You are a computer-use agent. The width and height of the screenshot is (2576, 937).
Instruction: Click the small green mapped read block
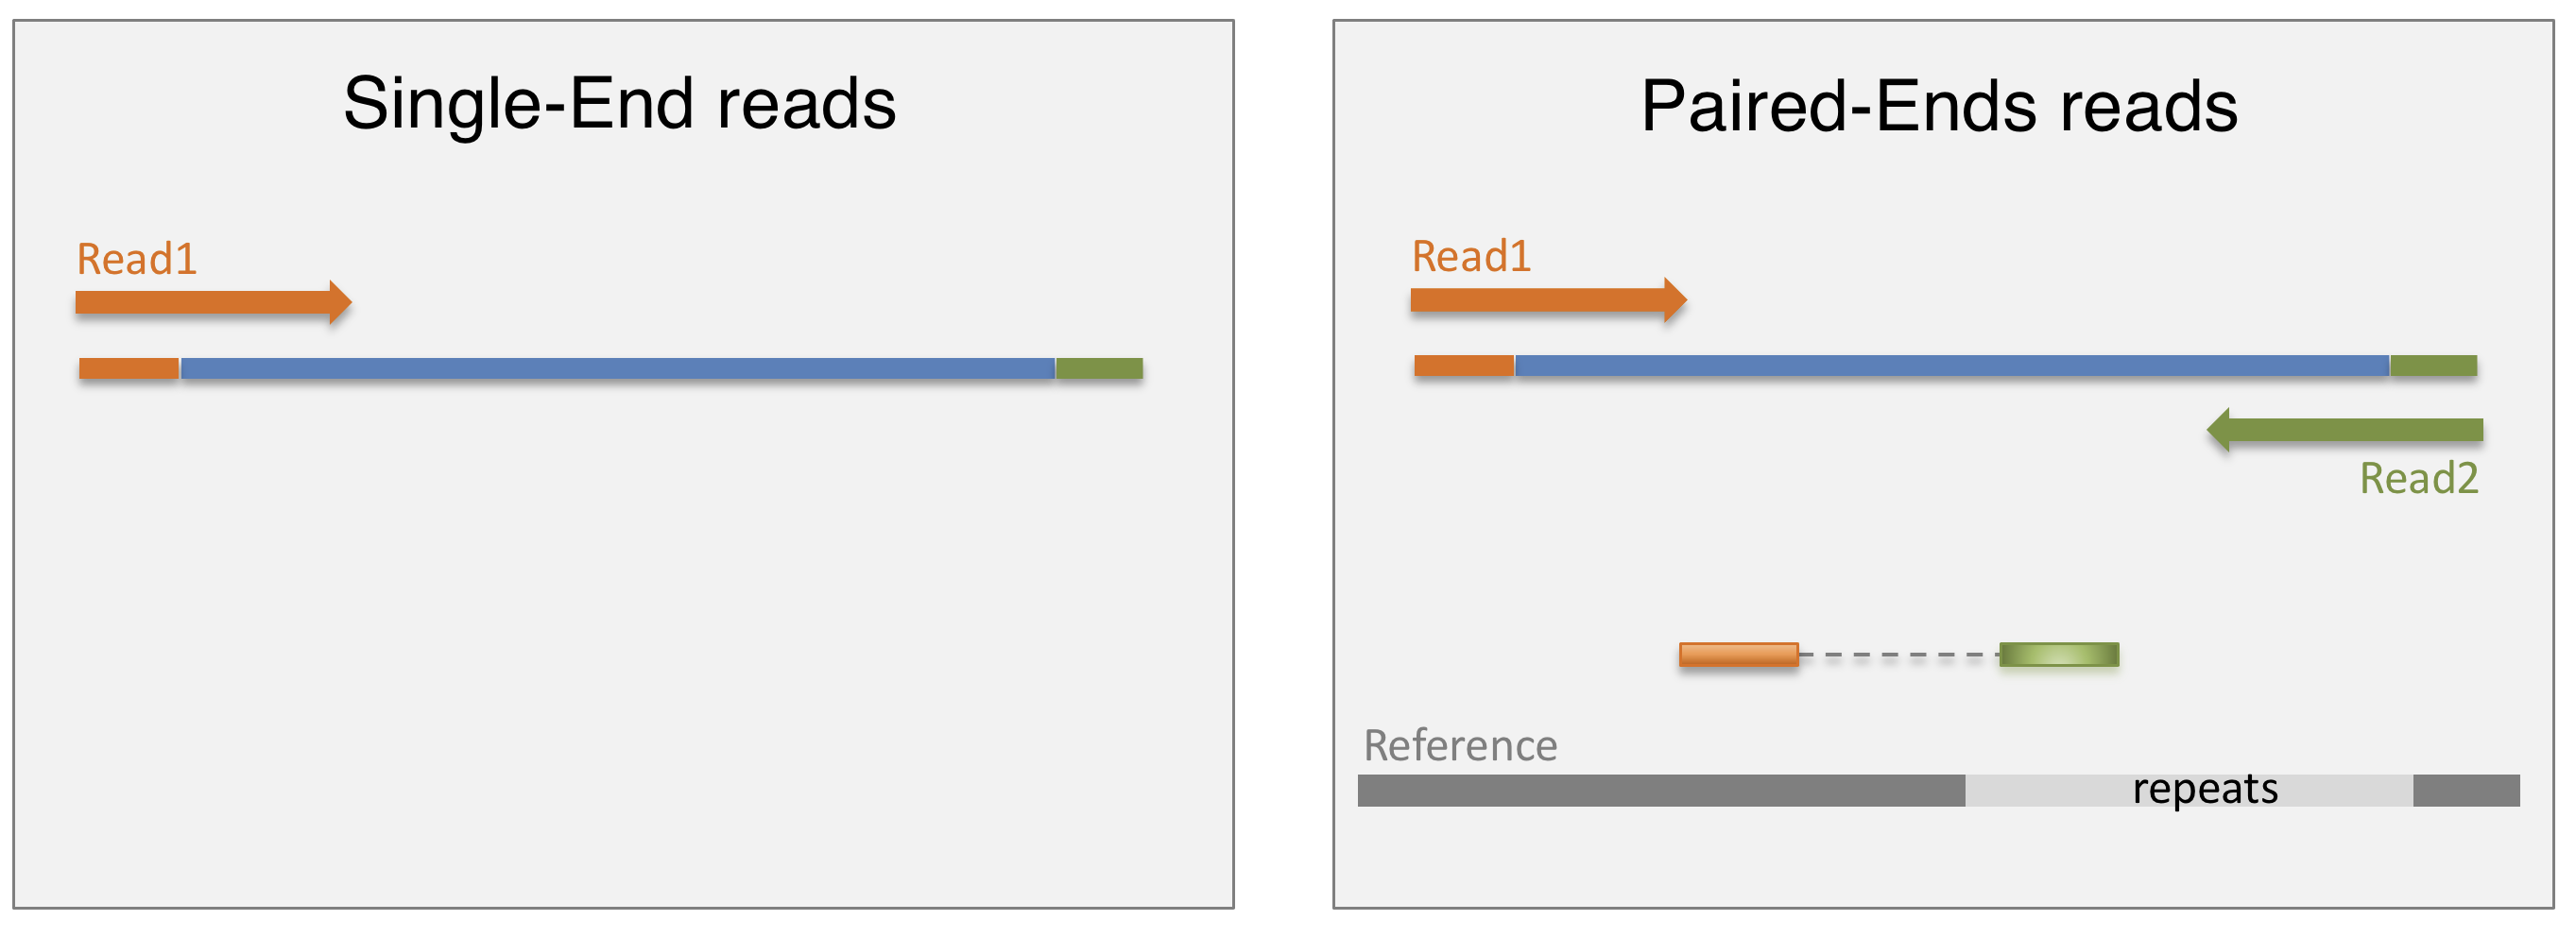point(2059,655)
